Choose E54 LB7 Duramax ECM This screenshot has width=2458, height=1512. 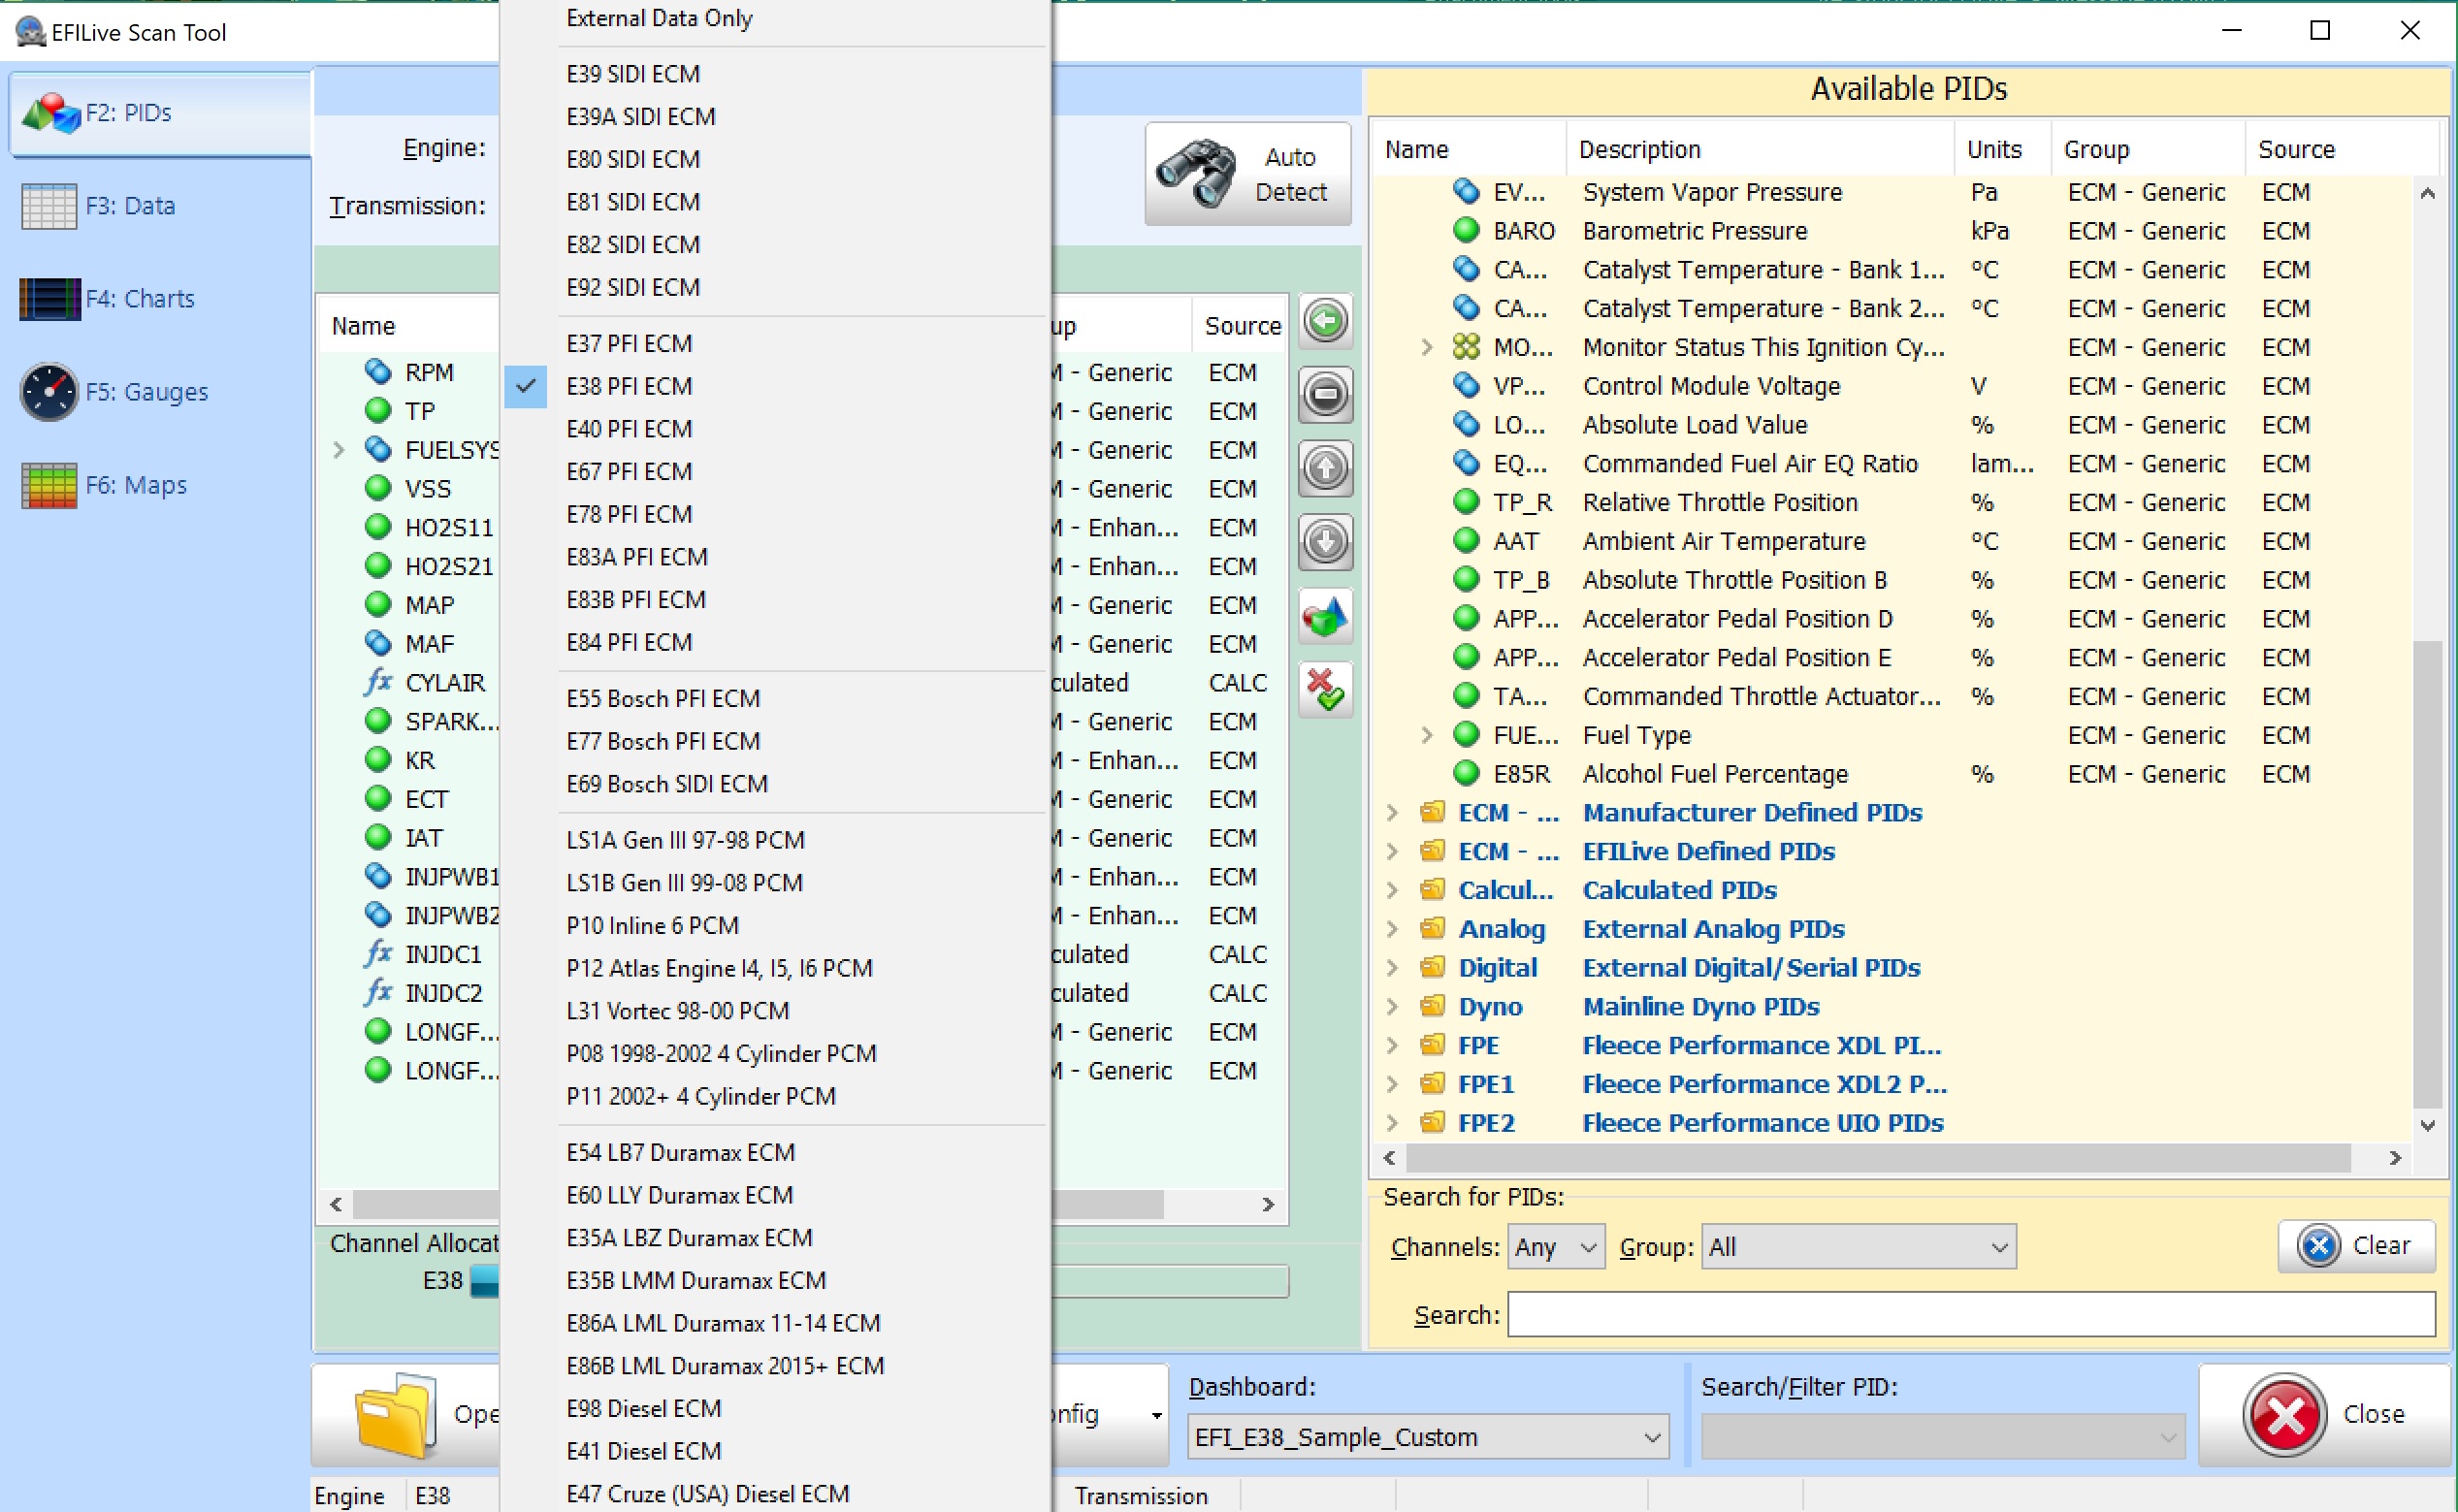coord(775,1153)
